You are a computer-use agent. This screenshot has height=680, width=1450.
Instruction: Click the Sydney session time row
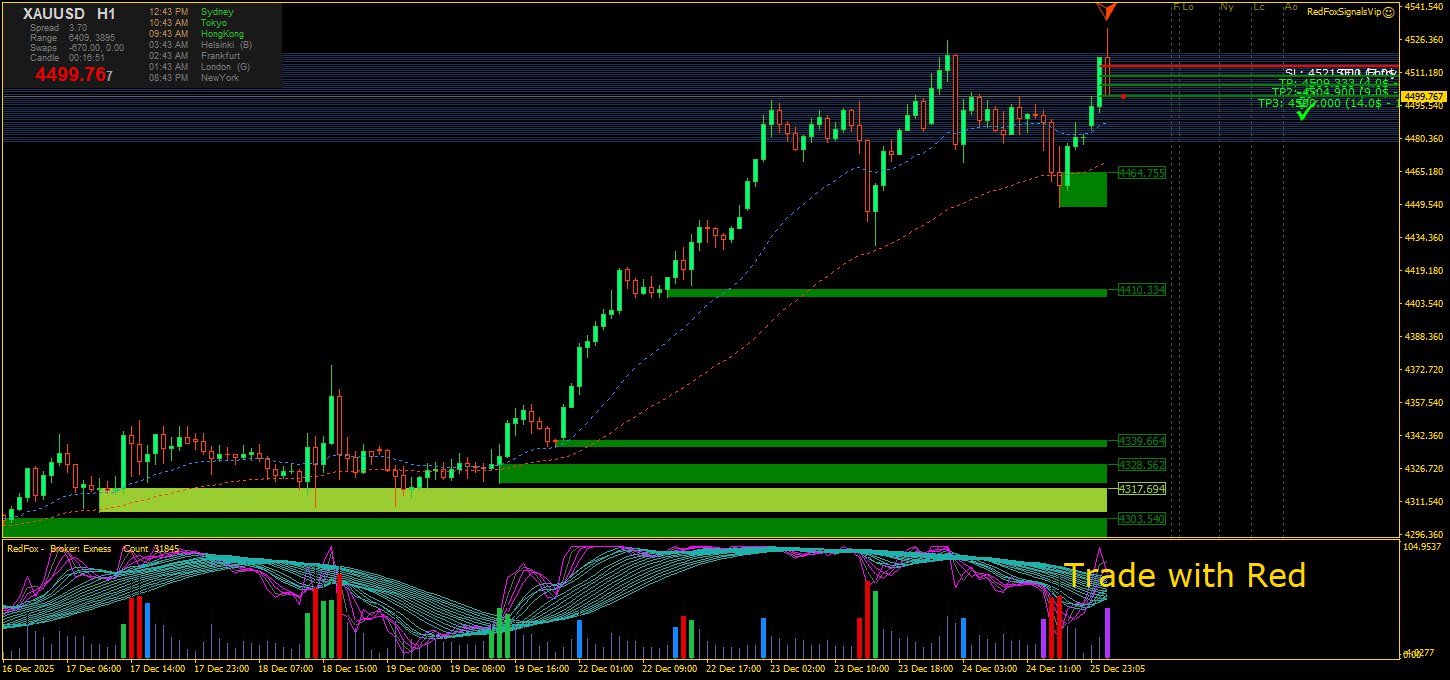point(190,12)
